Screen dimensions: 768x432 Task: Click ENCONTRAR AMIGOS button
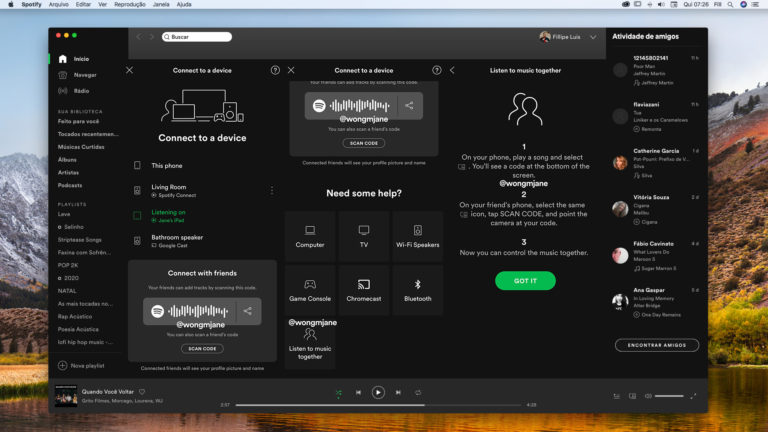click(x=657, y=345)
